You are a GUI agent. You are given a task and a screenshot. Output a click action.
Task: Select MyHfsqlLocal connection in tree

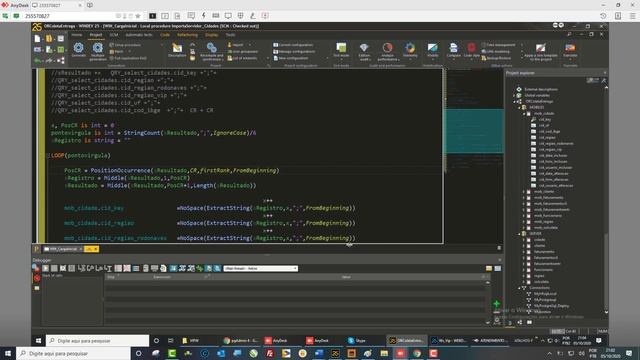545,294
